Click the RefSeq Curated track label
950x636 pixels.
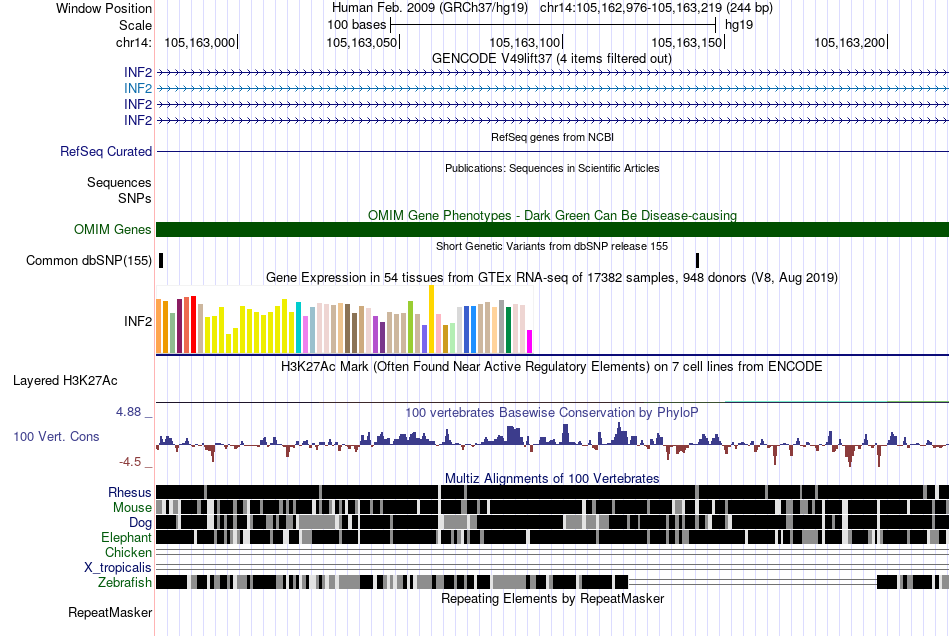(106, 151)
